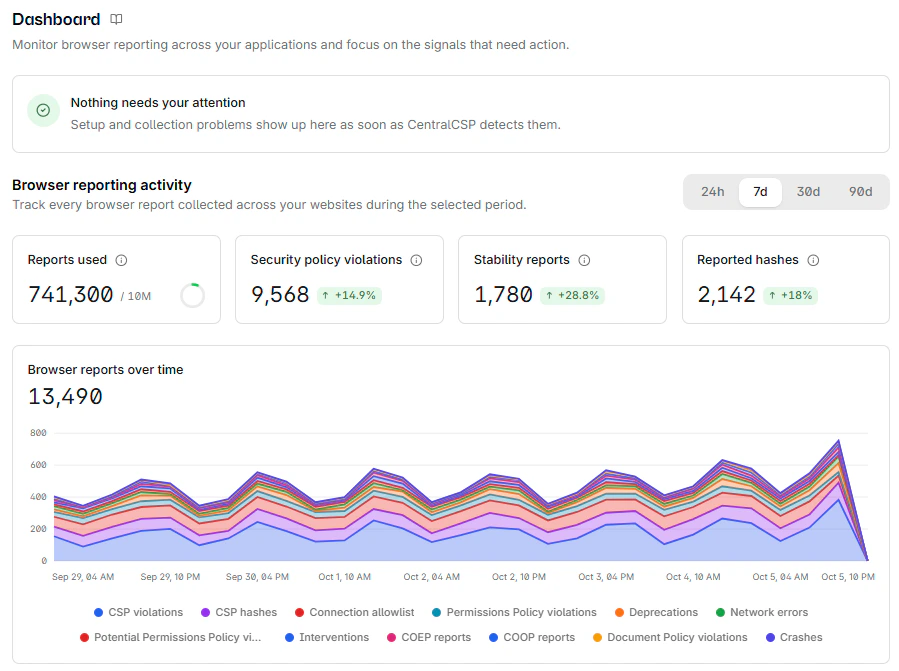
Task: Show info for Security policy violations
Action: (x=417, y=260)
